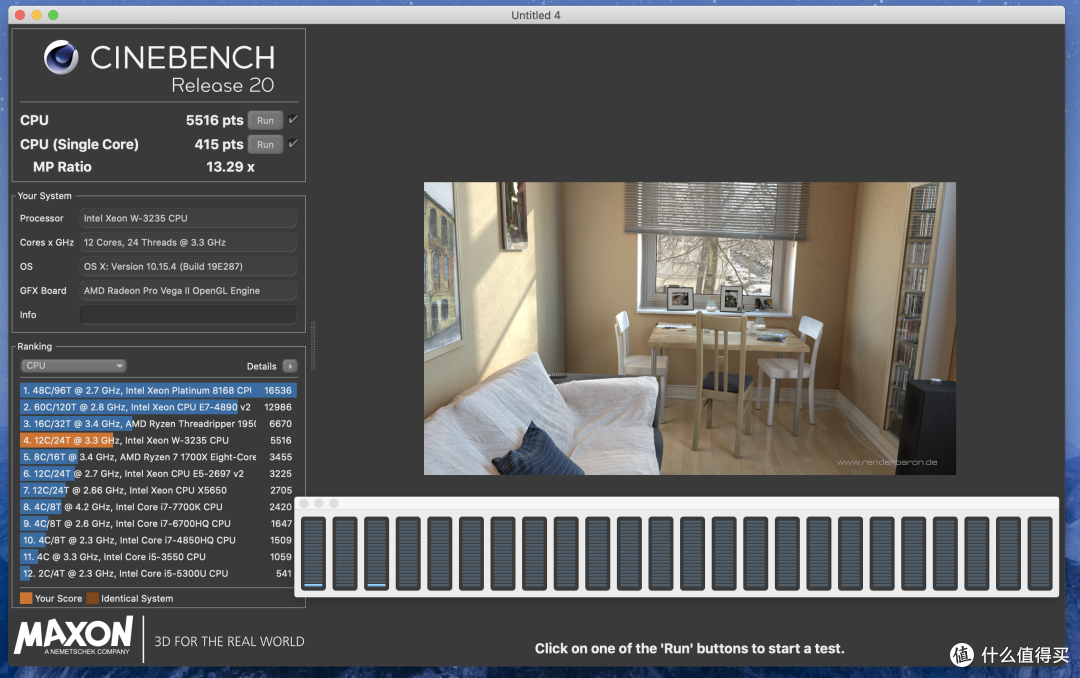Toggle the CPU test checkbox

coord(293,120)
